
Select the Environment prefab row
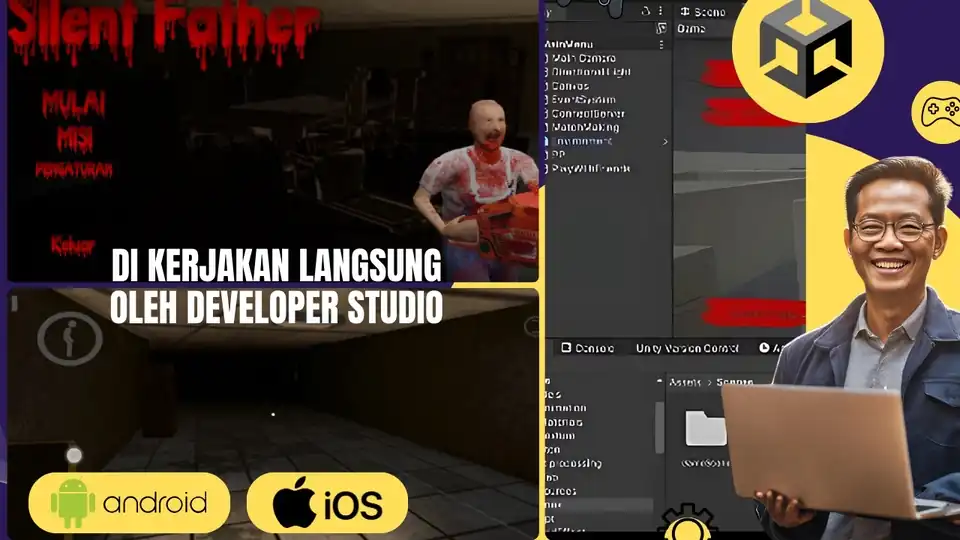coord(607,141)
